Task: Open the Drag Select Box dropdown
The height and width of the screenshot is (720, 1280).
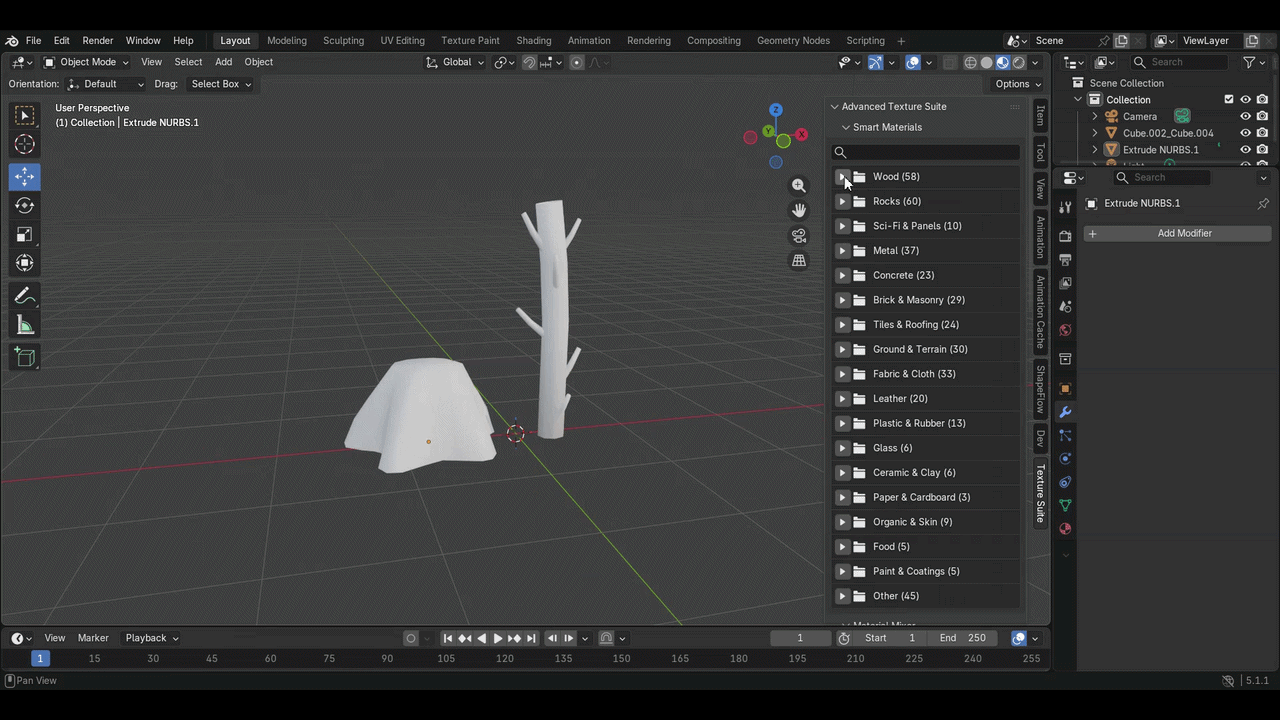Action: pyautogui.click(x=220, y=84)
